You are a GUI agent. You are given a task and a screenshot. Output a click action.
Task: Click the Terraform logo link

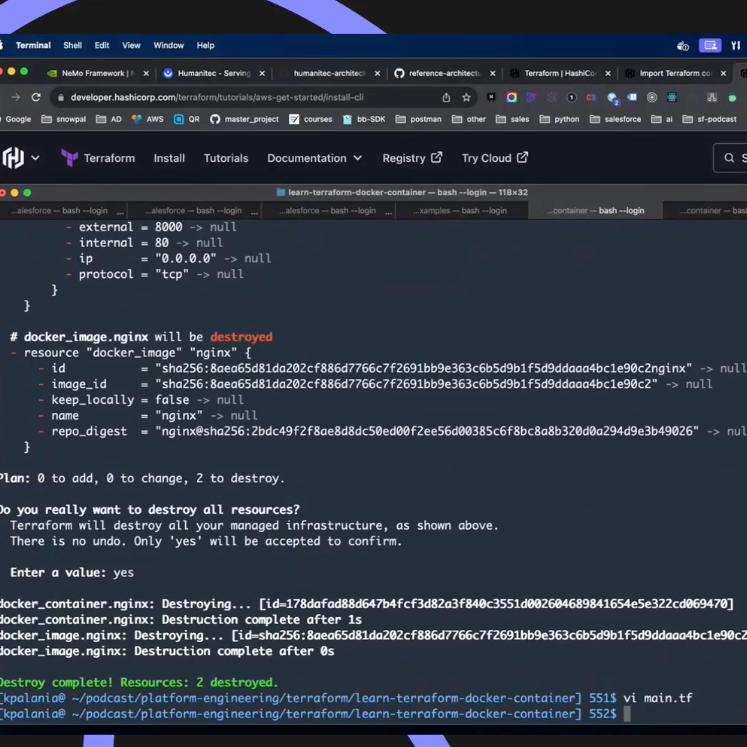[x=98, y=158]
